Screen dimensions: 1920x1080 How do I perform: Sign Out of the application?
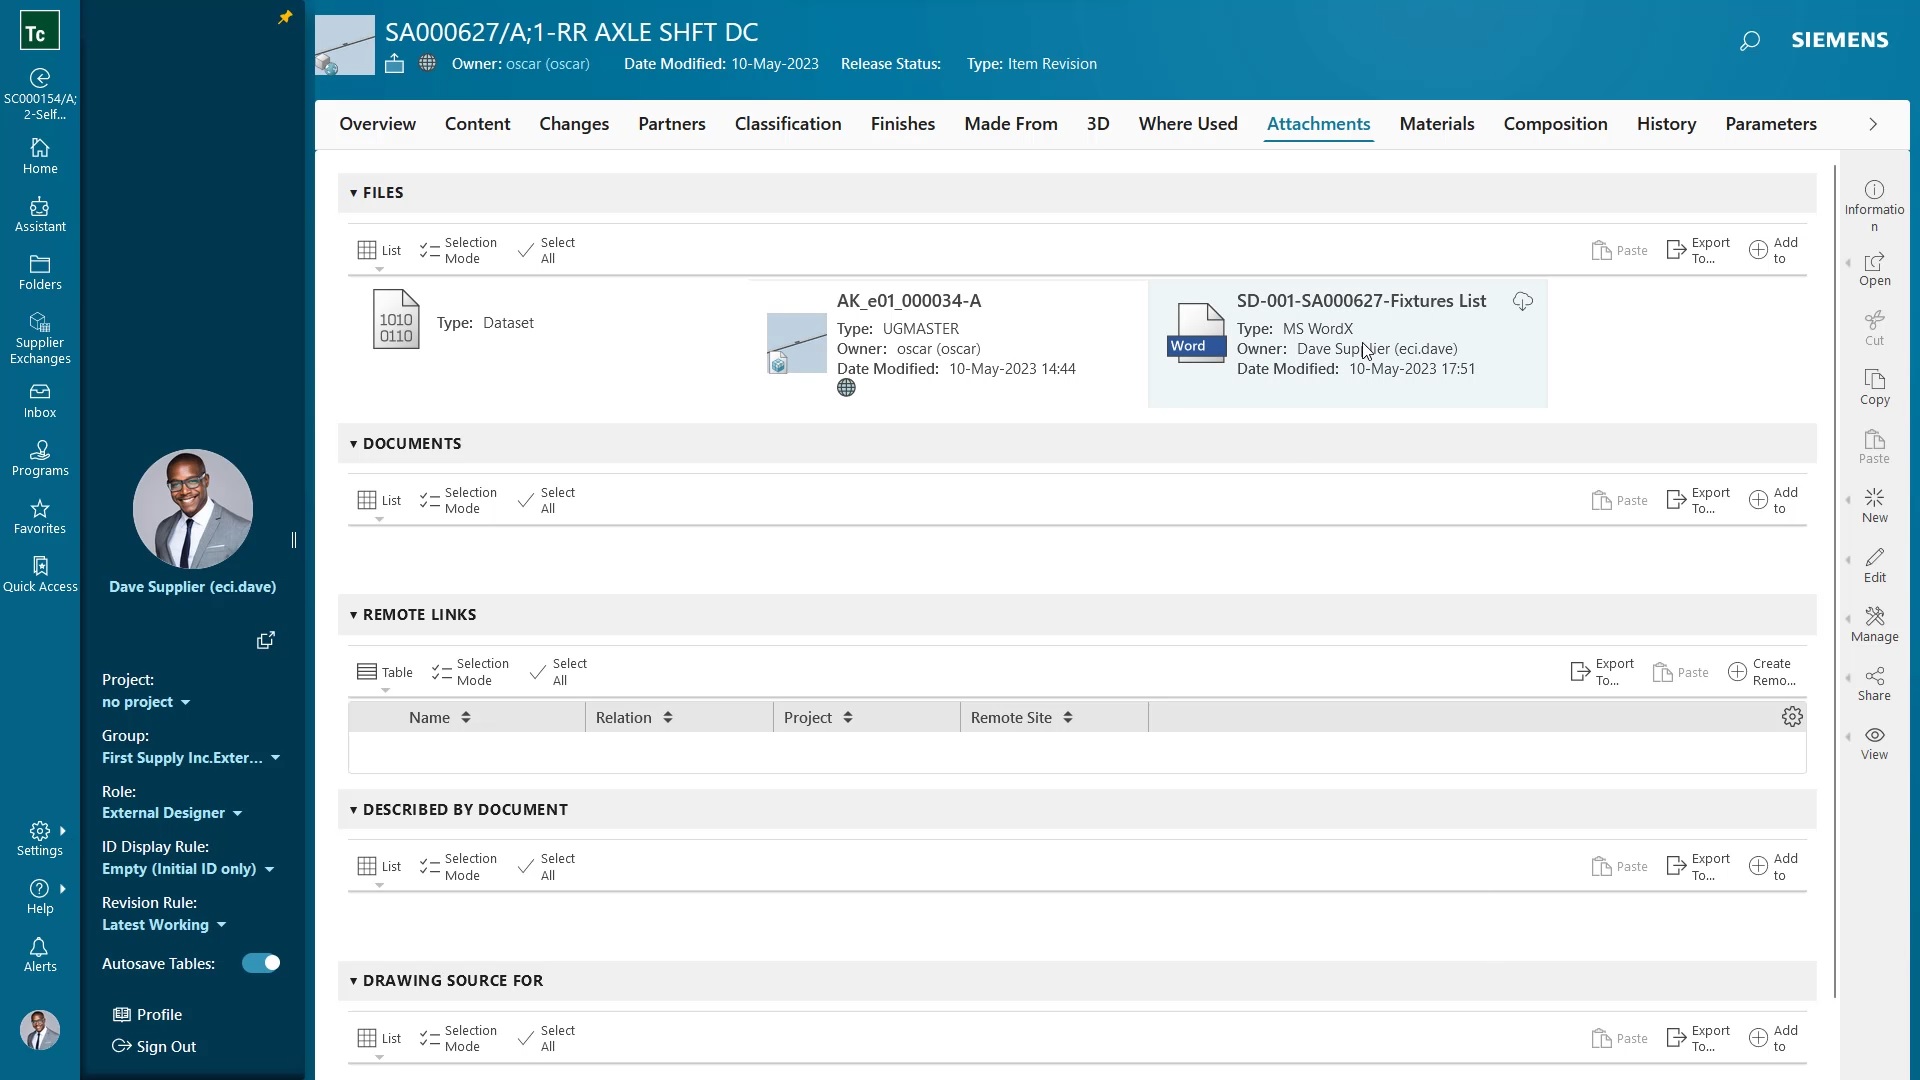(x=156, y=1047)
